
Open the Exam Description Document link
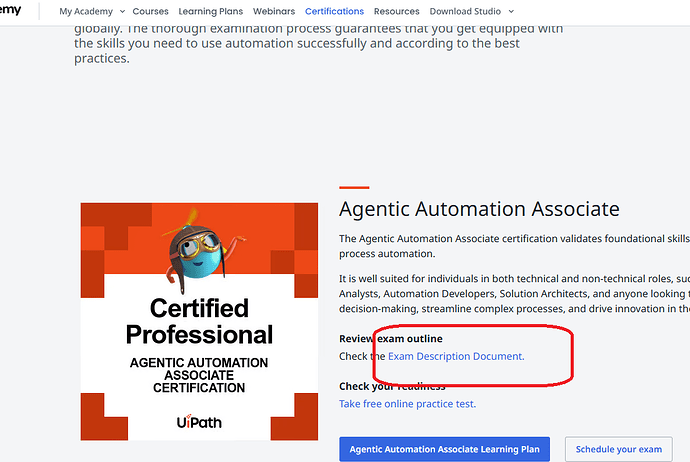456,356
